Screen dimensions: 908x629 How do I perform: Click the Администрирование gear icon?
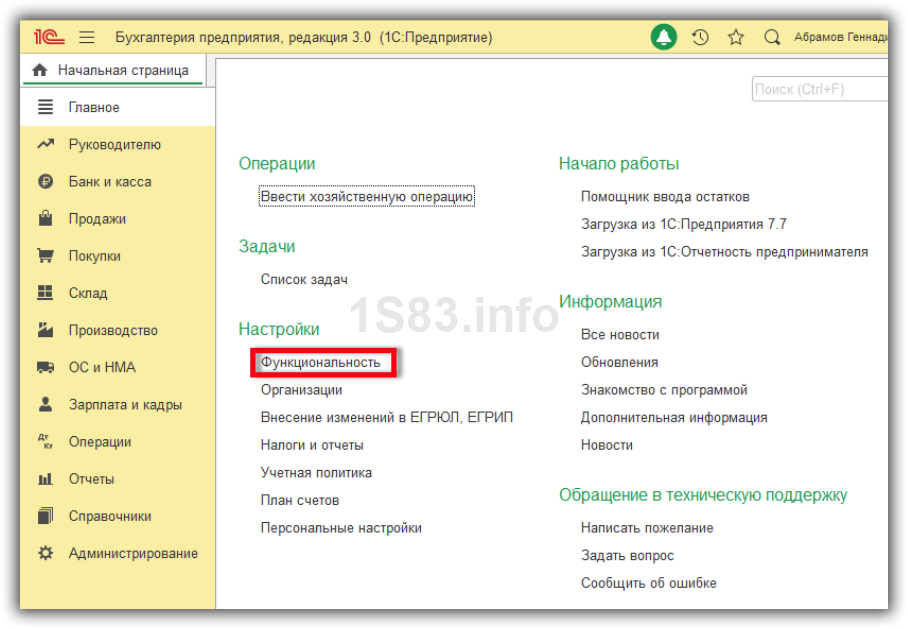[x=45, y=553]
